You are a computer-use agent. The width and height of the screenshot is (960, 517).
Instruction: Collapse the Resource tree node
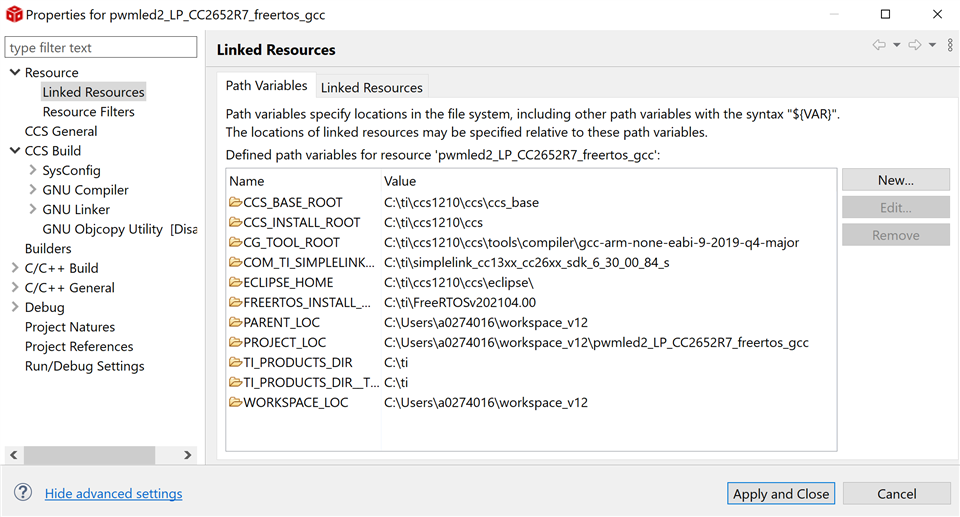tap(14, 72)
